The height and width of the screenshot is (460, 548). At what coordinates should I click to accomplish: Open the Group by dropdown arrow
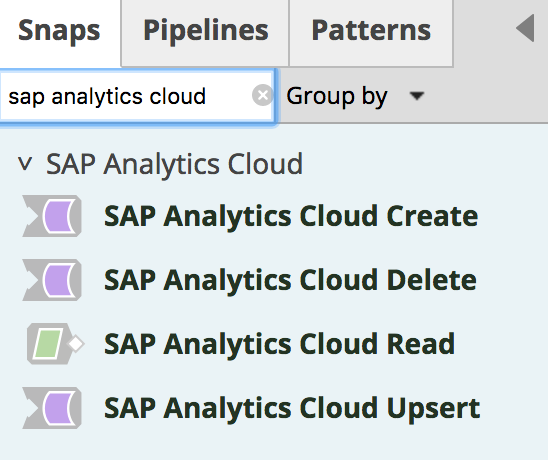click(x=417, y=96)
